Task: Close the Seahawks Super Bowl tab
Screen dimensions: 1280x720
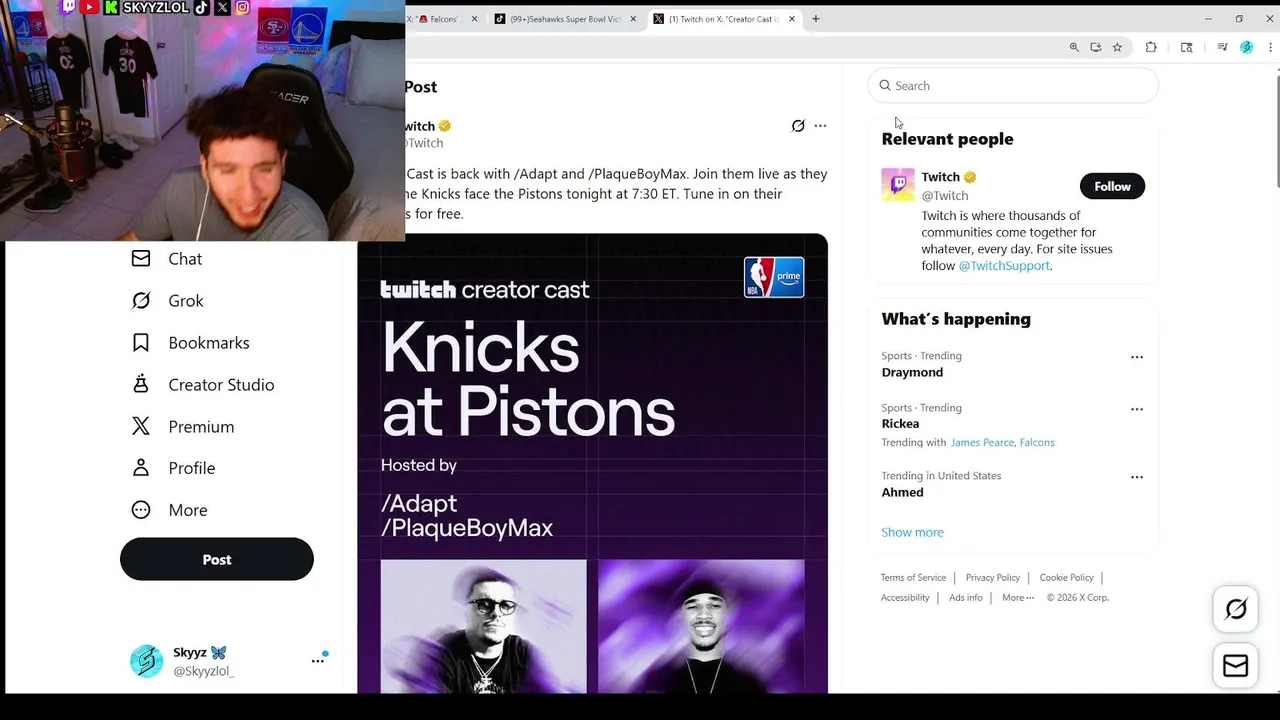Action: point(633,19)
